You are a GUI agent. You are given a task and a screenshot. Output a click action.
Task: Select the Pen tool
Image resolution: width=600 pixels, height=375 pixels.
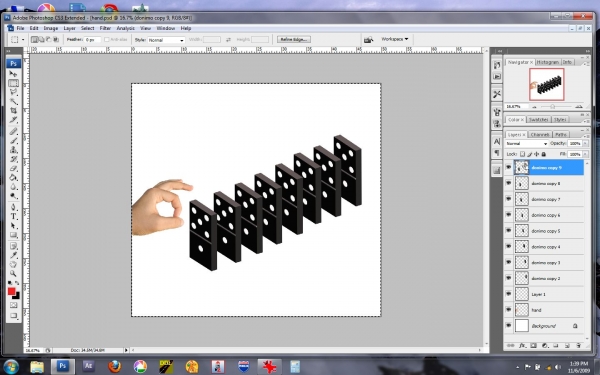(13, 207)
